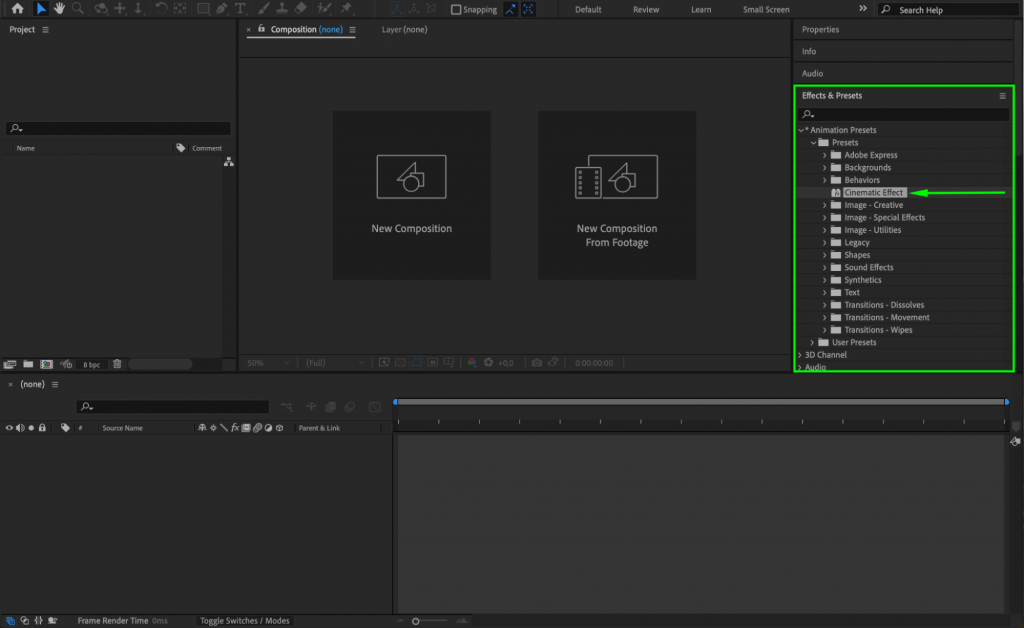Screen dimensions: 1024x628
Task: Select the Cinematic Effect preset
Action: [875, 192]
